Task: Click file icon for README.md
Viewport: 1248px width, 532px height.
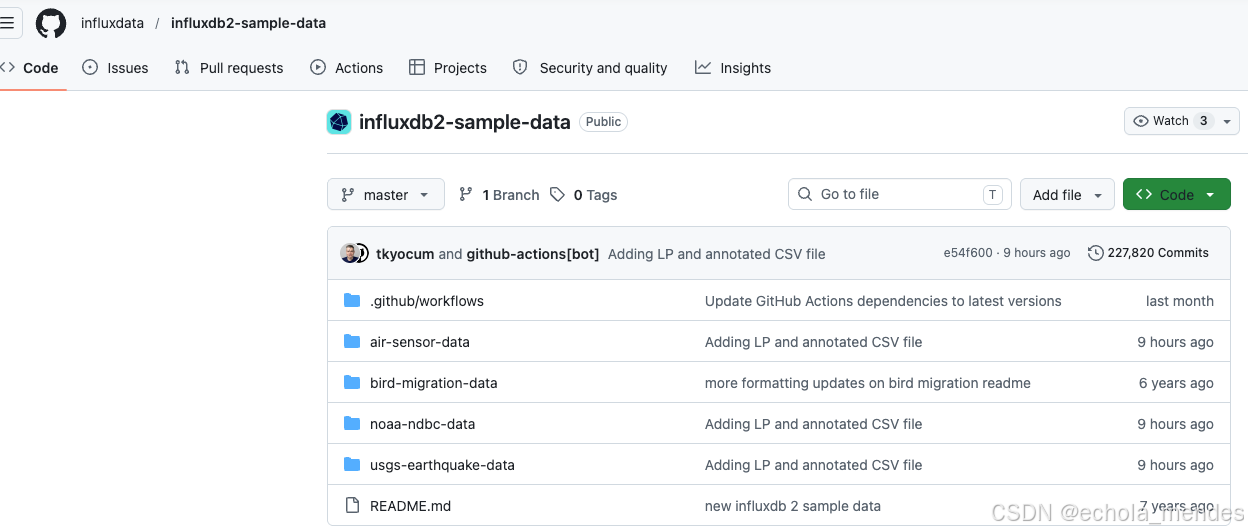Action: (x=352, y=506)
